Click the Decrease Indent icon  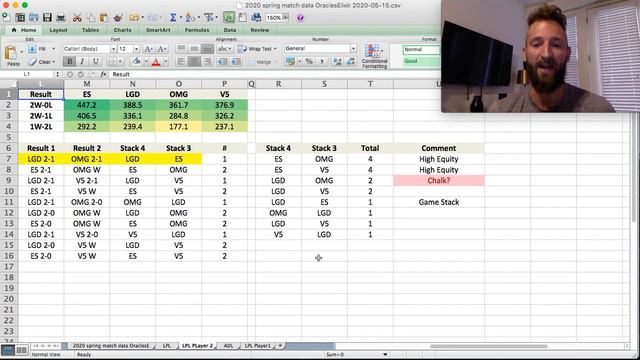(222, 62)
